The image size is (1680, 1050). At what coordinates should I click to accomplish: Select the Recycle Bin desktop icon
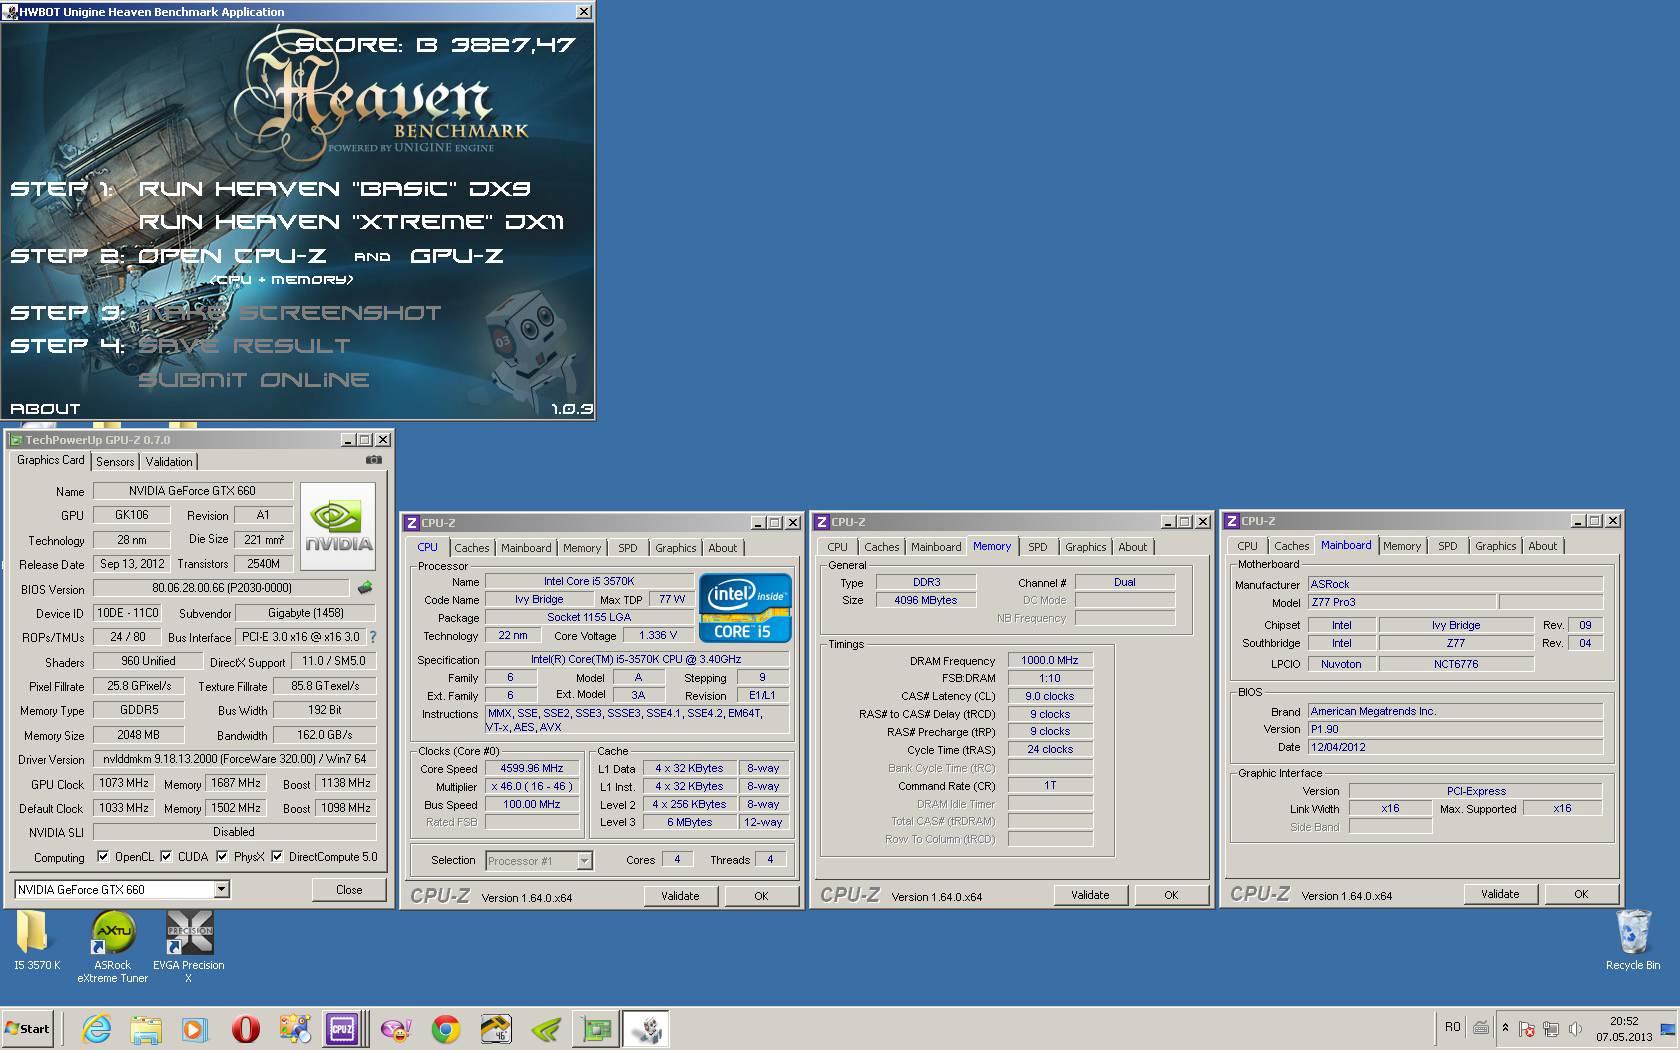point(1633,940)
